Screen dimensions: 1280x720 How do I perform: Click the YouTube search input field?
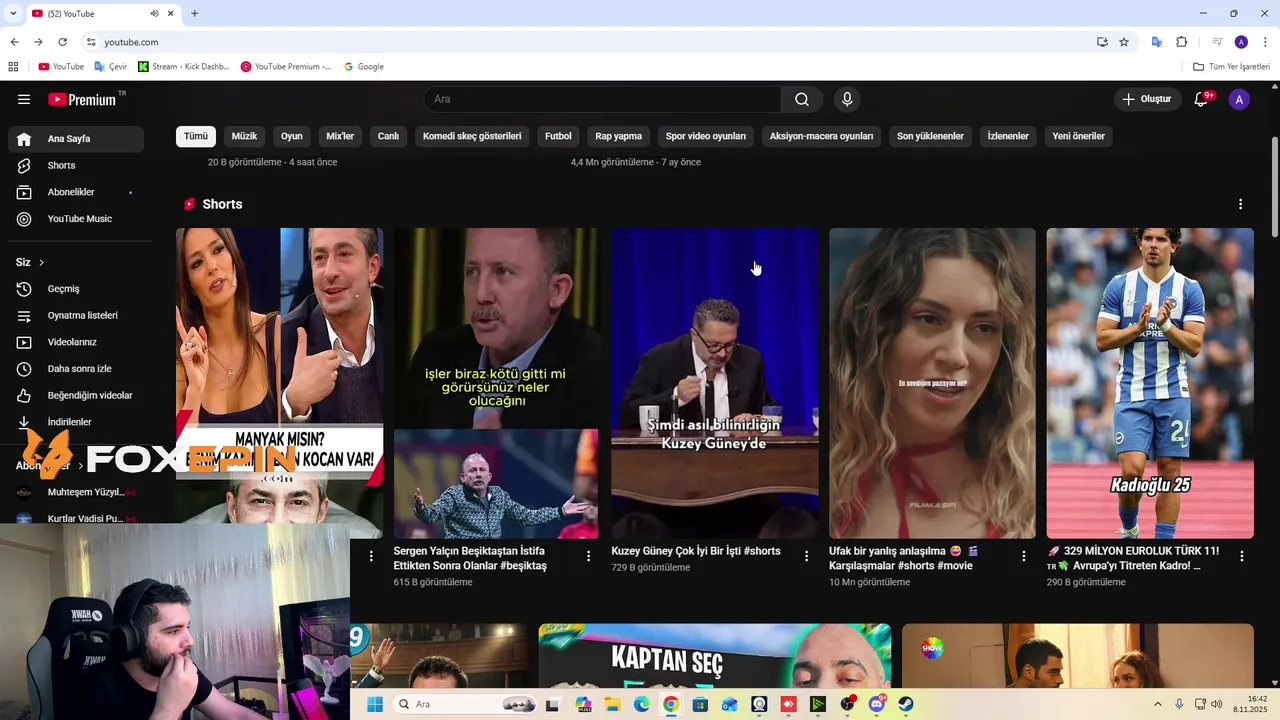click(x=602, y=99)
